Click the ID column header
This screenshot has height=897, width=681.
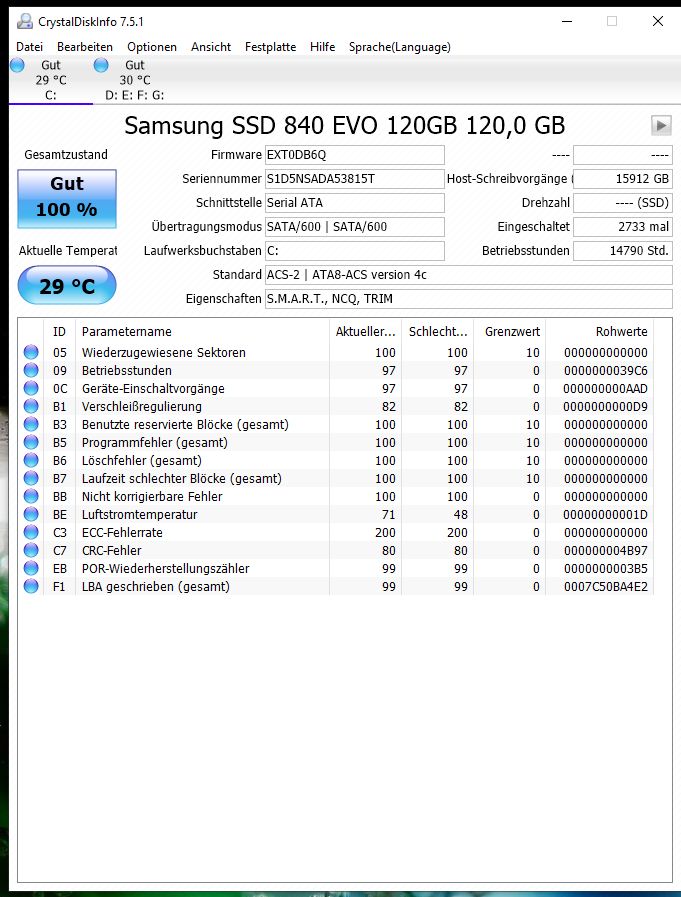pyautogui.click(x=60, y=332)
